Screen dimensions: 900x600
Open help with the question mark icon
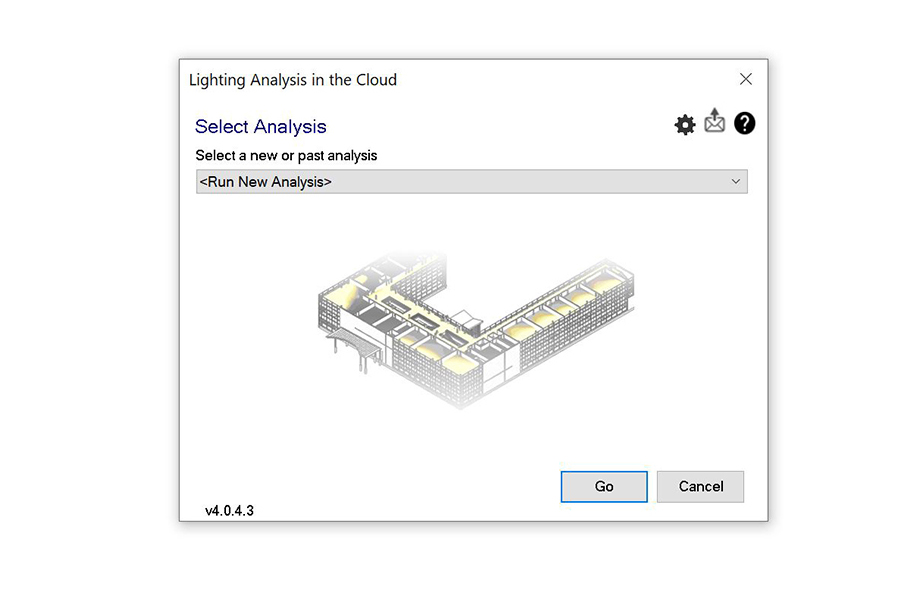(744, 124)
